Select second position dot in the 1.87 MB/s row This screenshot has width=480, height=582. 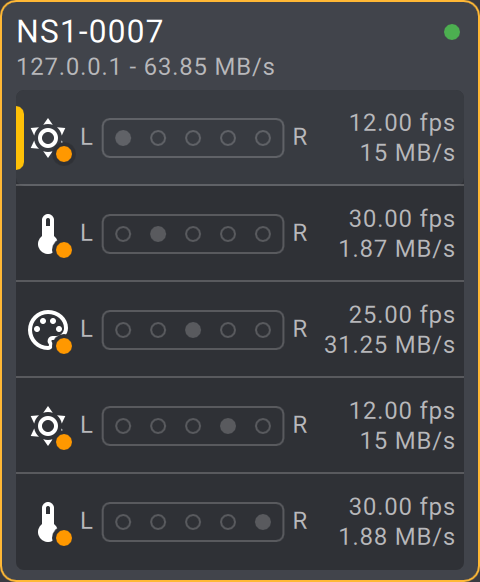tap(158, 234)
